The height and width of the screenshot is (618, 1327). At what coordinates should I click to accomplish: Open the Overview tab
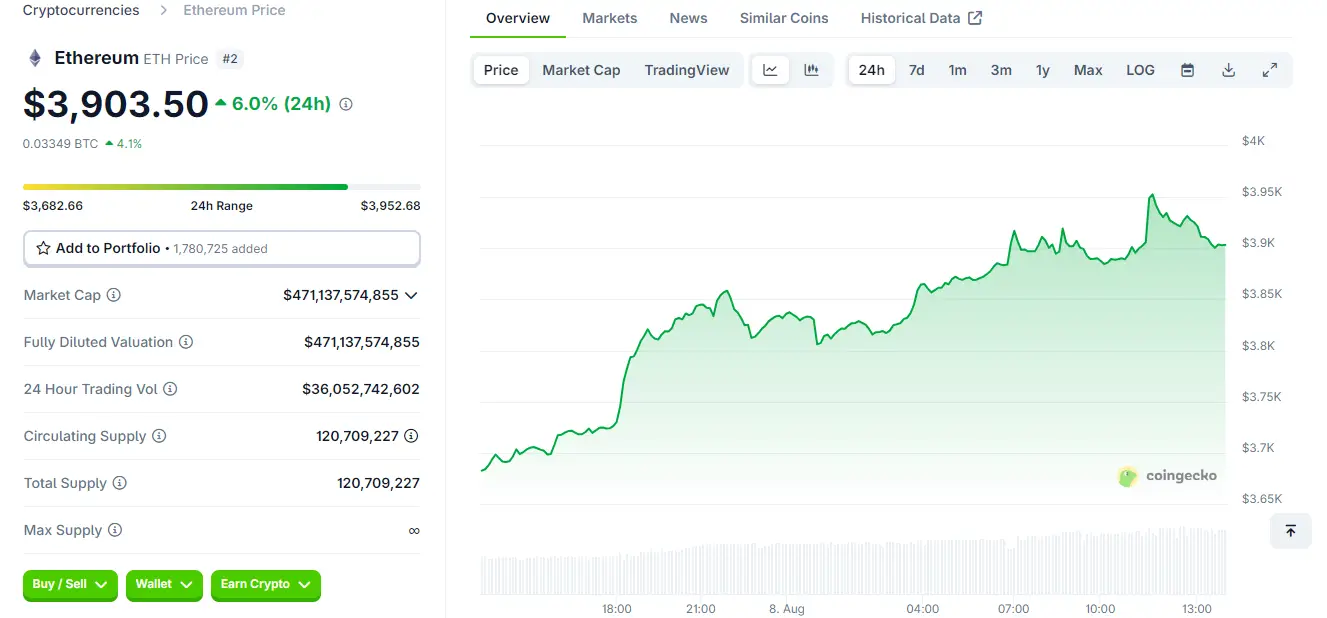pos(518,18)
